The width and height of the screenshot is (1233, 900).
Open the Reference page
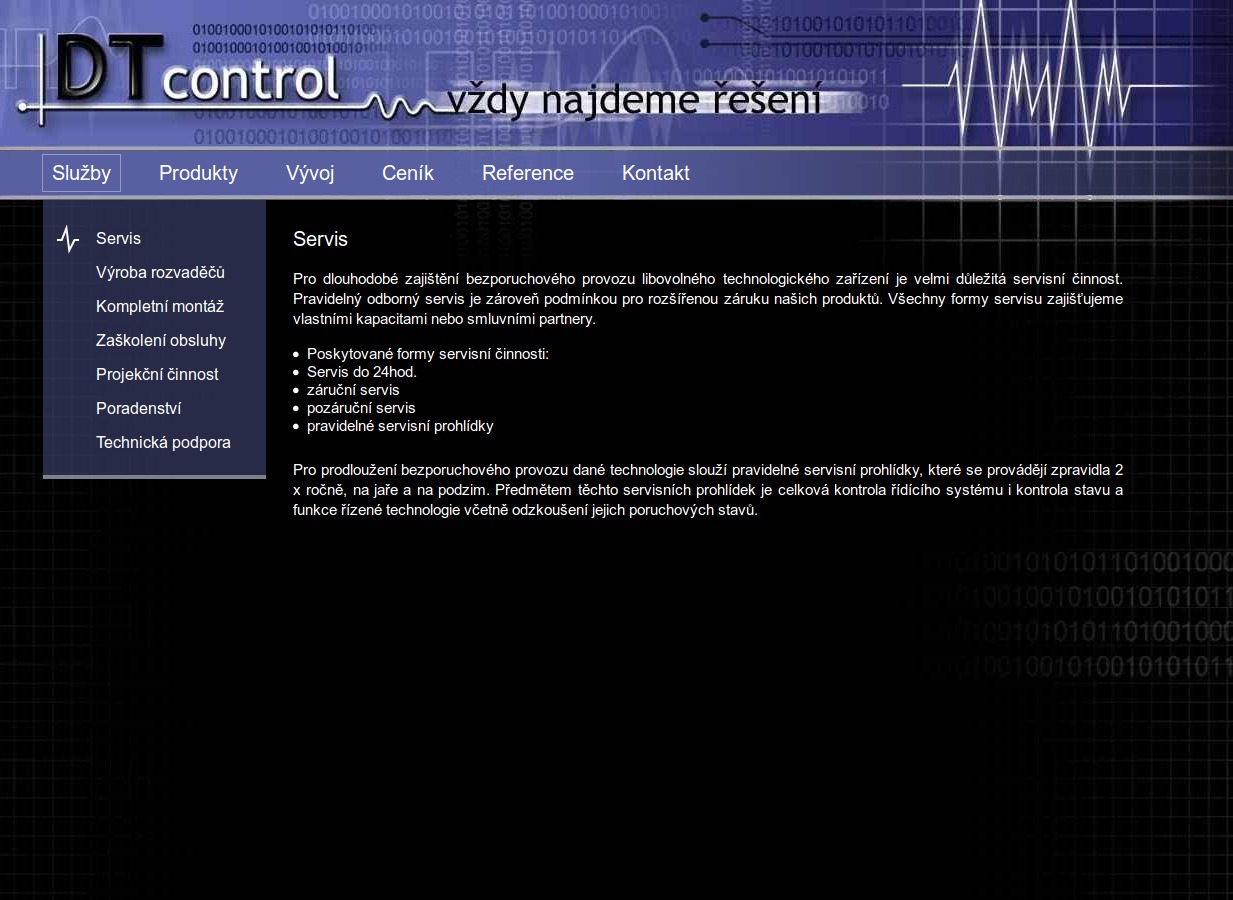[528, 173]
